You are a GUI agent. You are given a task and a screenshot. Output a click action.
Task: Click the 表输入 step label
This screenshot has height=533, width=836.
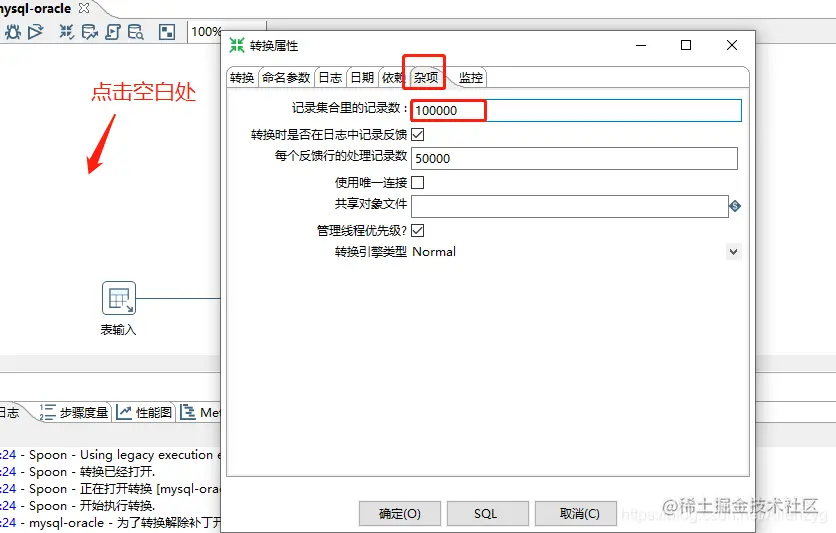(x=118, y=330)
